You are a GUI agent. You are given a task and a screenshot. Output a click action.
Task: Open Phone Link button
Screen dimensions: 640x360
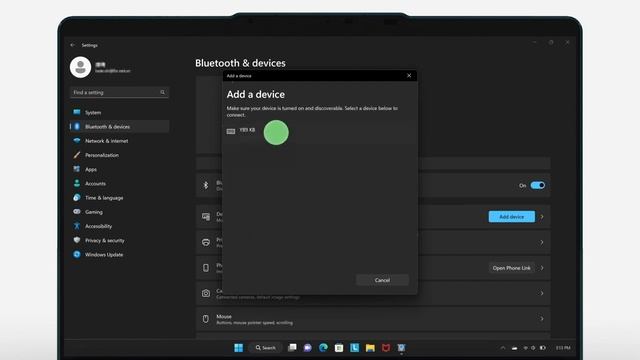tap(511, 268)
